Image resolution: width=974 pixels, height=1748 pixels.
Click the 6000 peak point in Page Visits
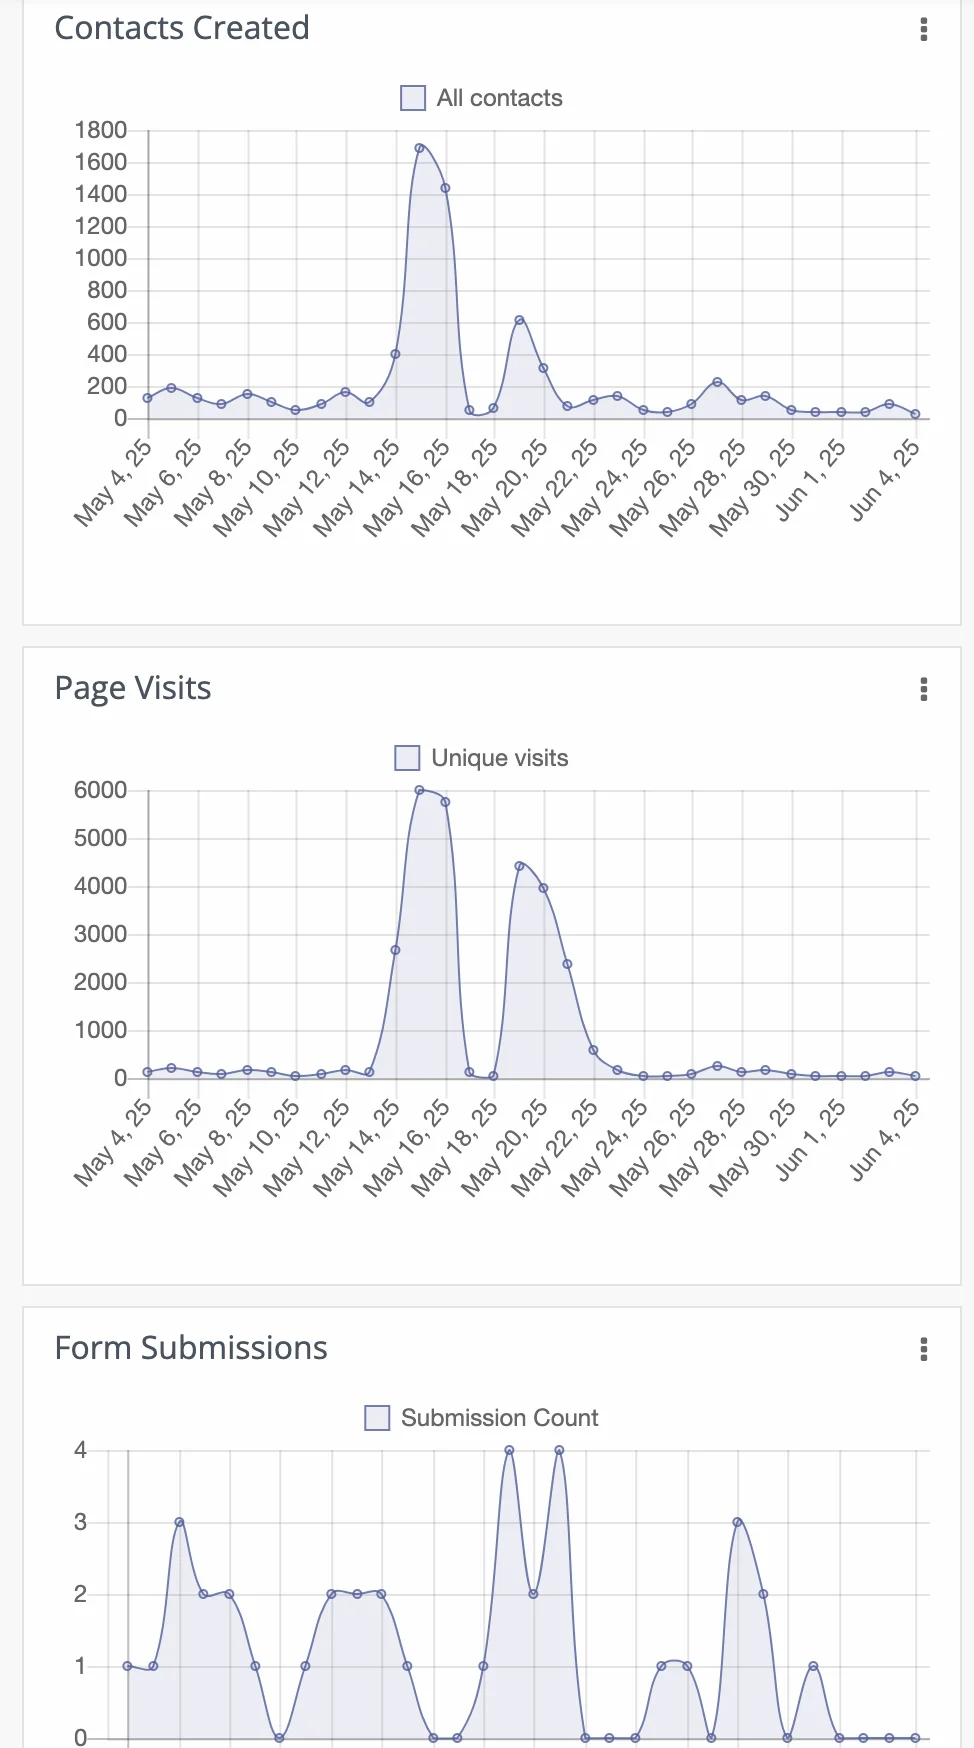pyautogui.click(x=420, y=790)
